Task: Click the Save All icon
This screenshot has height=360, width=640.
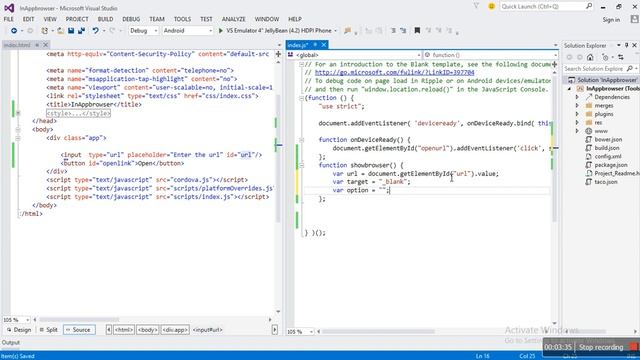Action: [x=82, y=31]
